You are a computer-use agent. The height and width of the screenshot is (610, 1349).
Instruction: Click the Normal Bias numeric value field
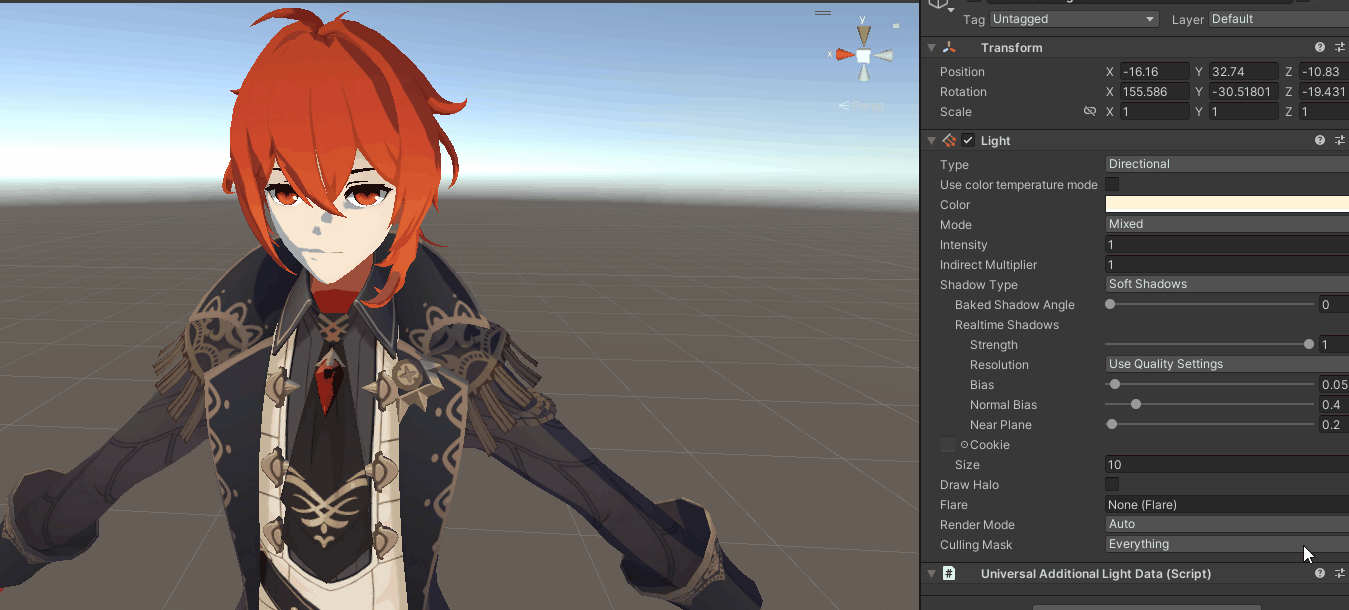pos(1334,404)
